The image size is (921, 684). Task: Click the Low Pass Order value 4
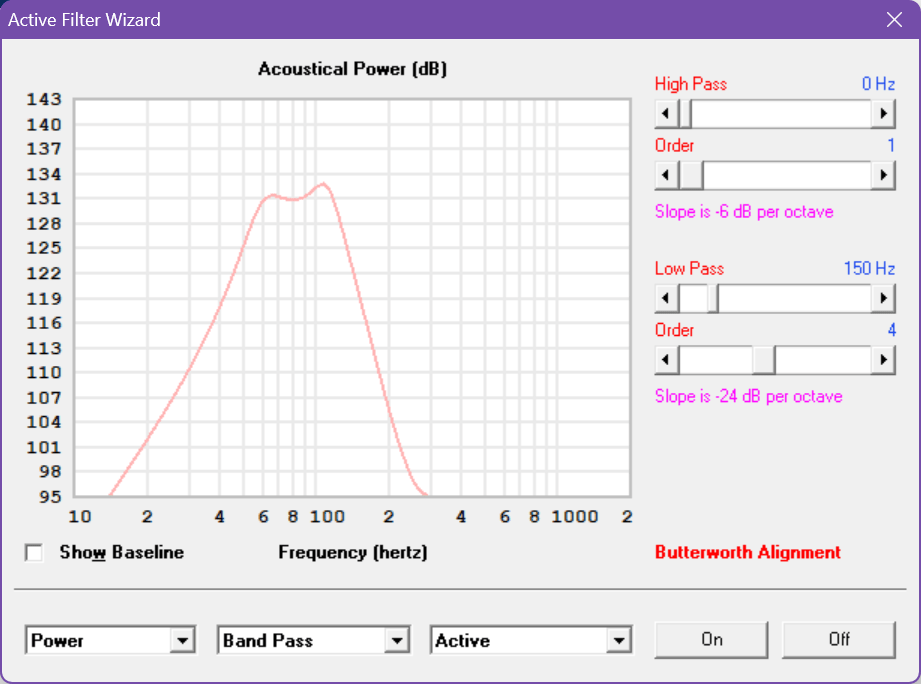pyautogui.click(x=892, y=330)
